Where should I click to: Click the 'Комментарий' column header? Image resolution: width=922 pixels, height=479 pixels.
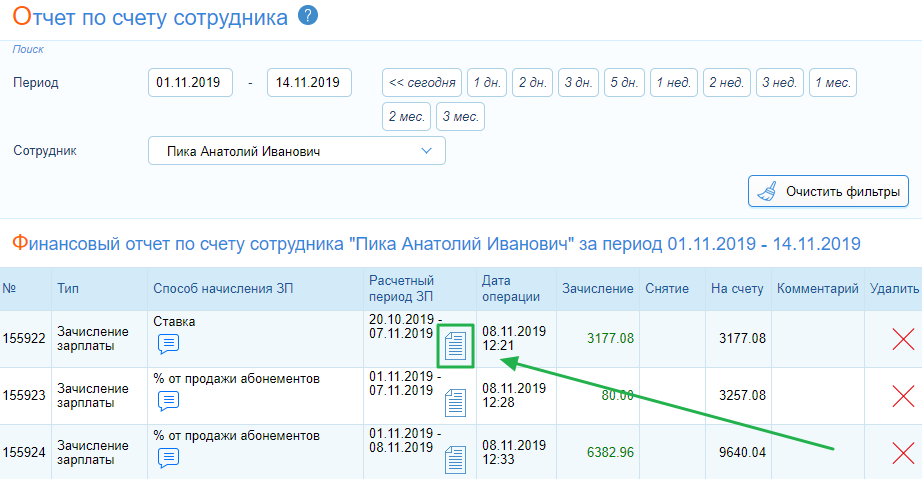click(x=817, y=288)
